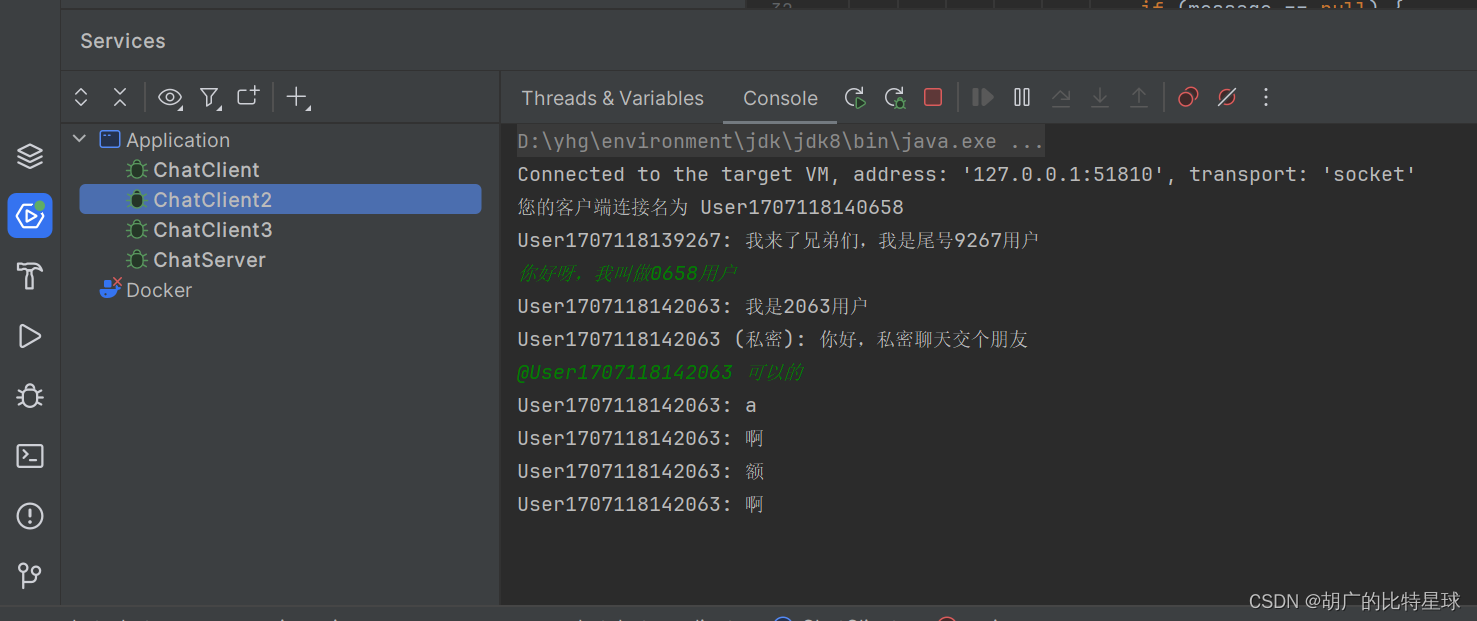This screenshot has width=1477, height=621.
Task: Select the ChatClient2 run configuration
Action: (281, 200)
